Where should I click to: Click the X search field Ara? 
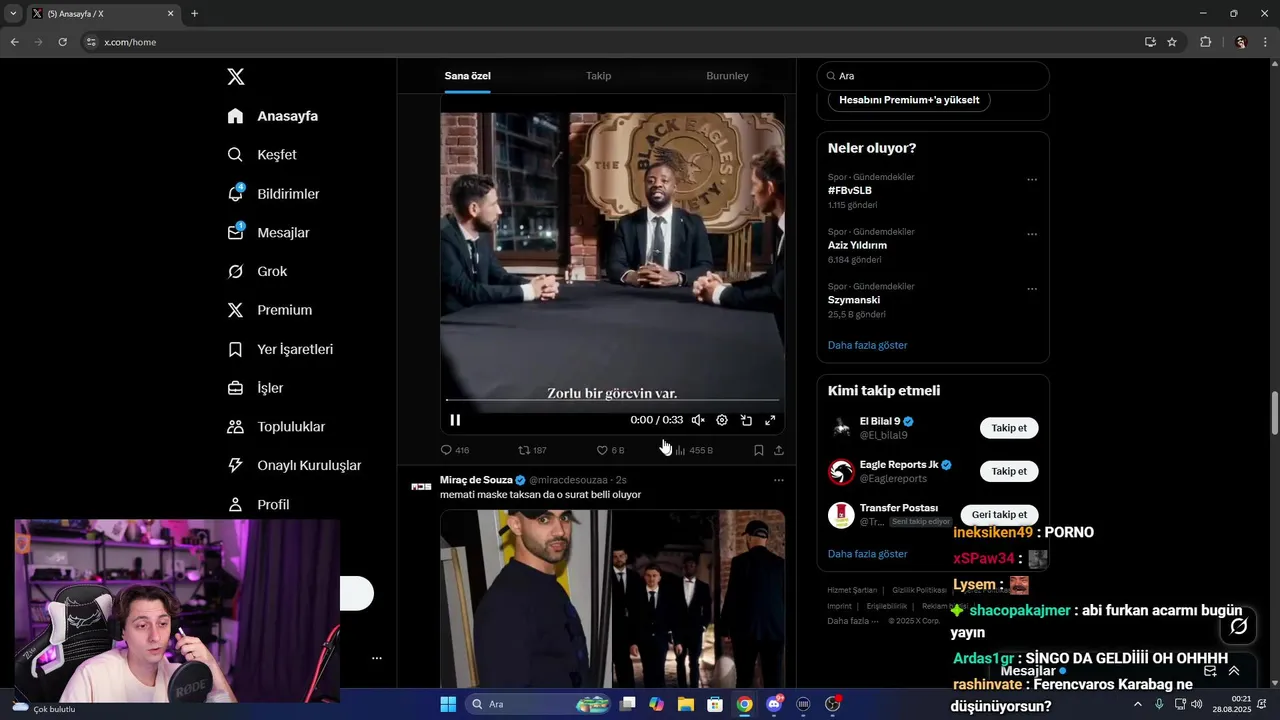coord(933,76)
